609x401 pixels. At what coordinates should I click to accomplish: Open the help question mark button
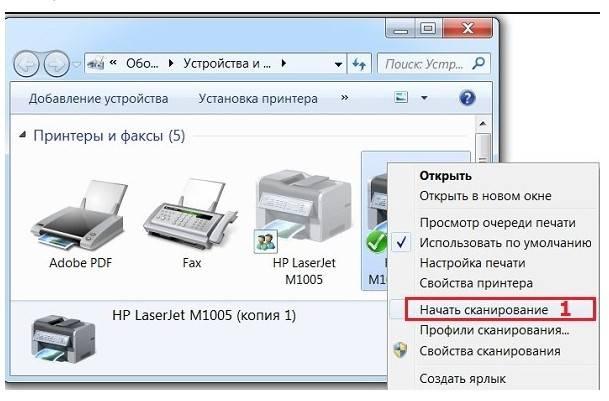467,98
